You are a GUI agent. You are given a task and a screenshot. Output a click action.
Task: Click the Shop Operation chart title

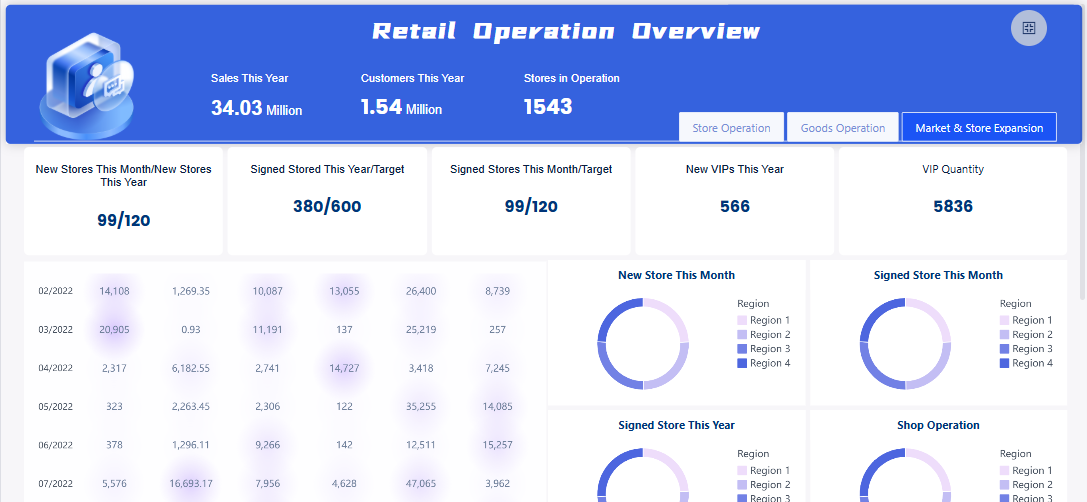point(939,425)
